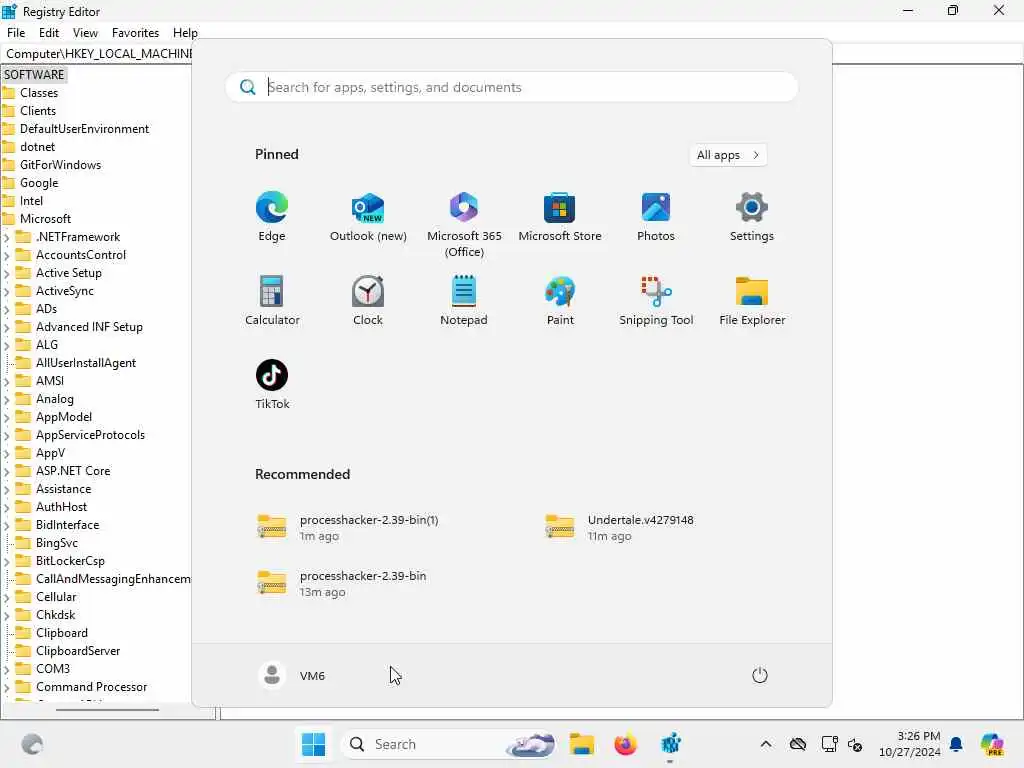Open the Favorites menu in Registry Editor
1024x768 pixels.
135,33
